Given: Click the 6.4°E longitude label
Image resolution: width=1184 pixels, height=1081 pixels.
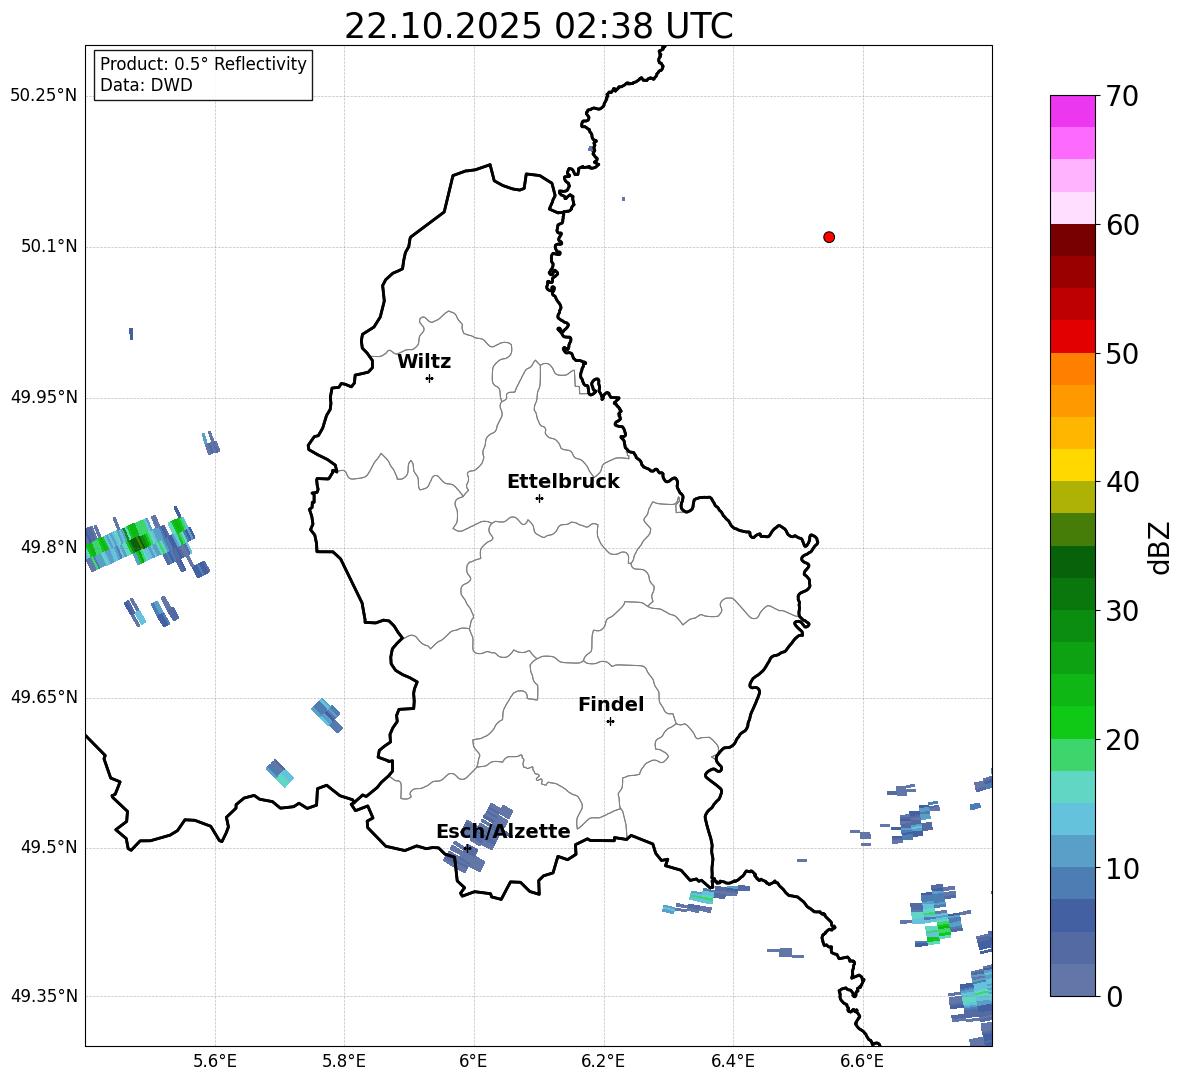Looking at the screenshot, I should click(732, 1061).
